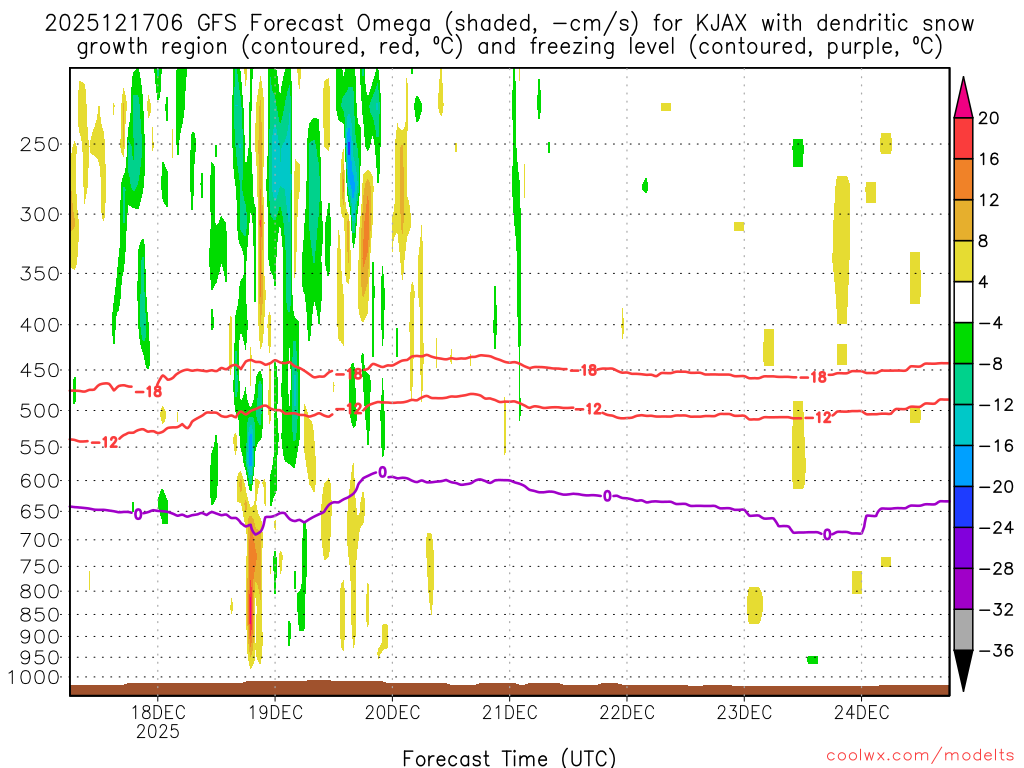Click the green legend band between -4 and -8
This screenshot has height=768, width=1024.
pos(963,343)
